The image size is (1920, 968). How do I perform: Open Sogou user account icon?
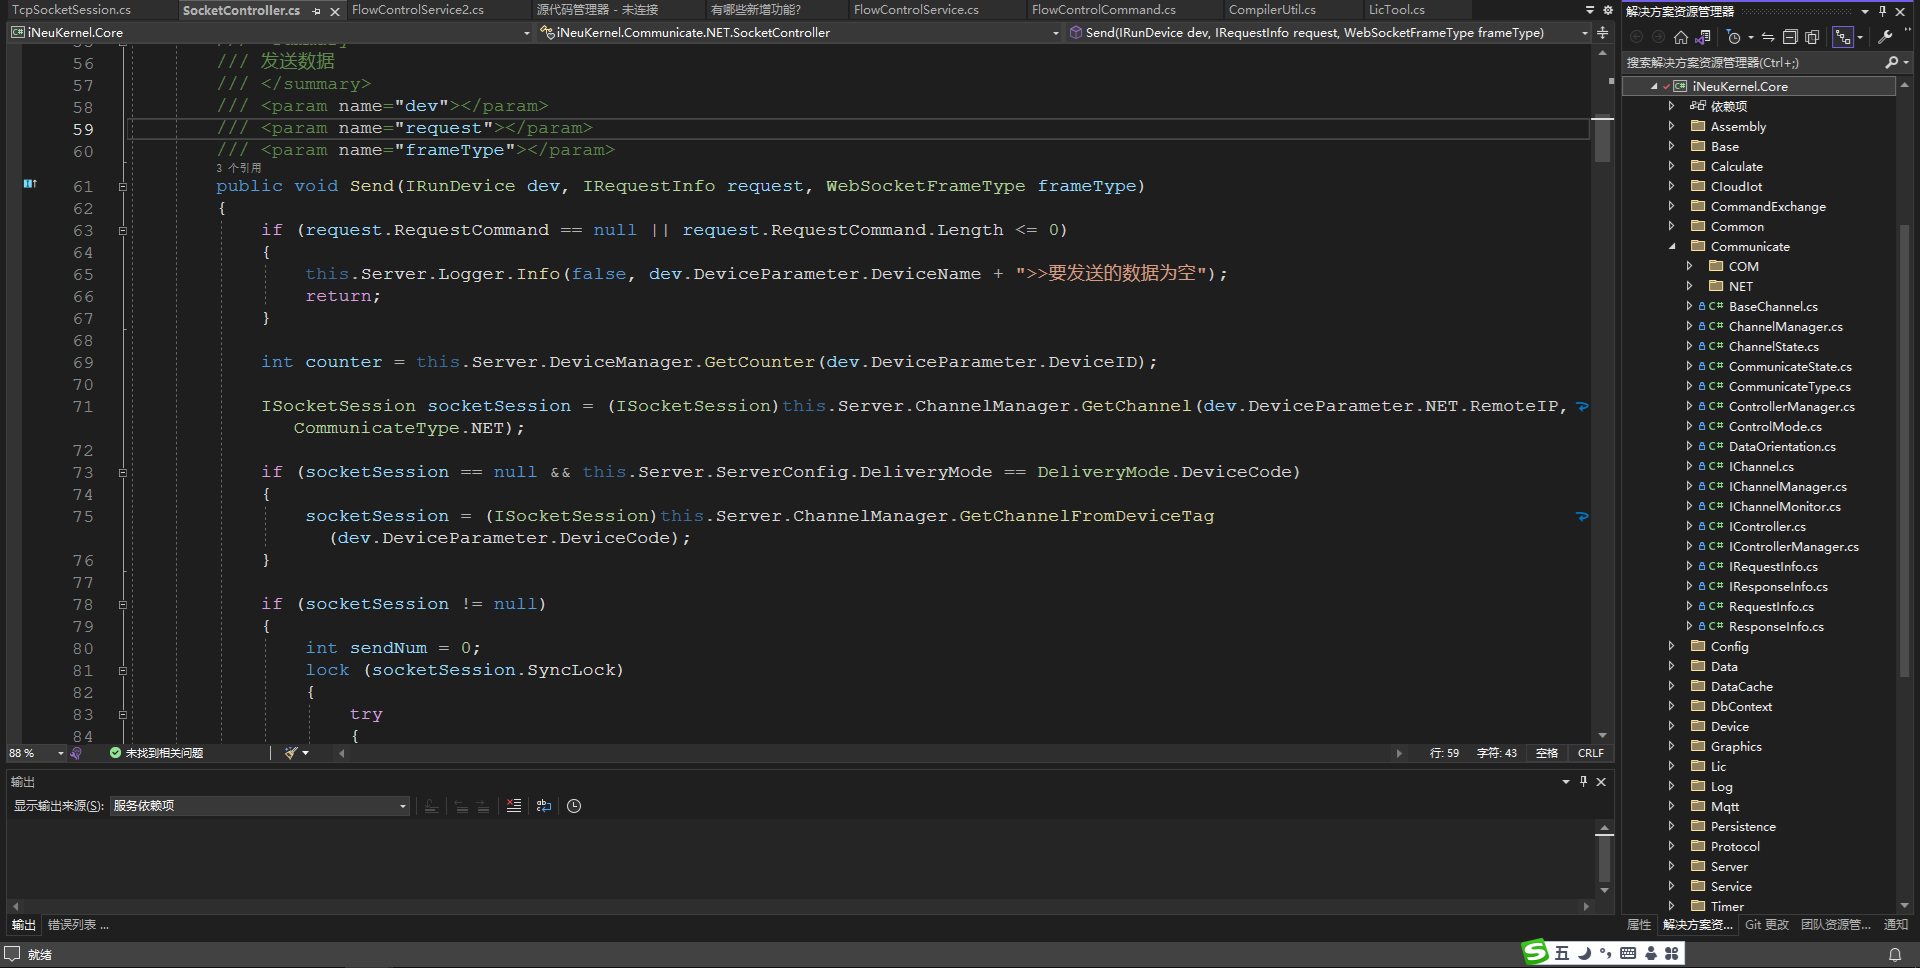(1650, 953)
